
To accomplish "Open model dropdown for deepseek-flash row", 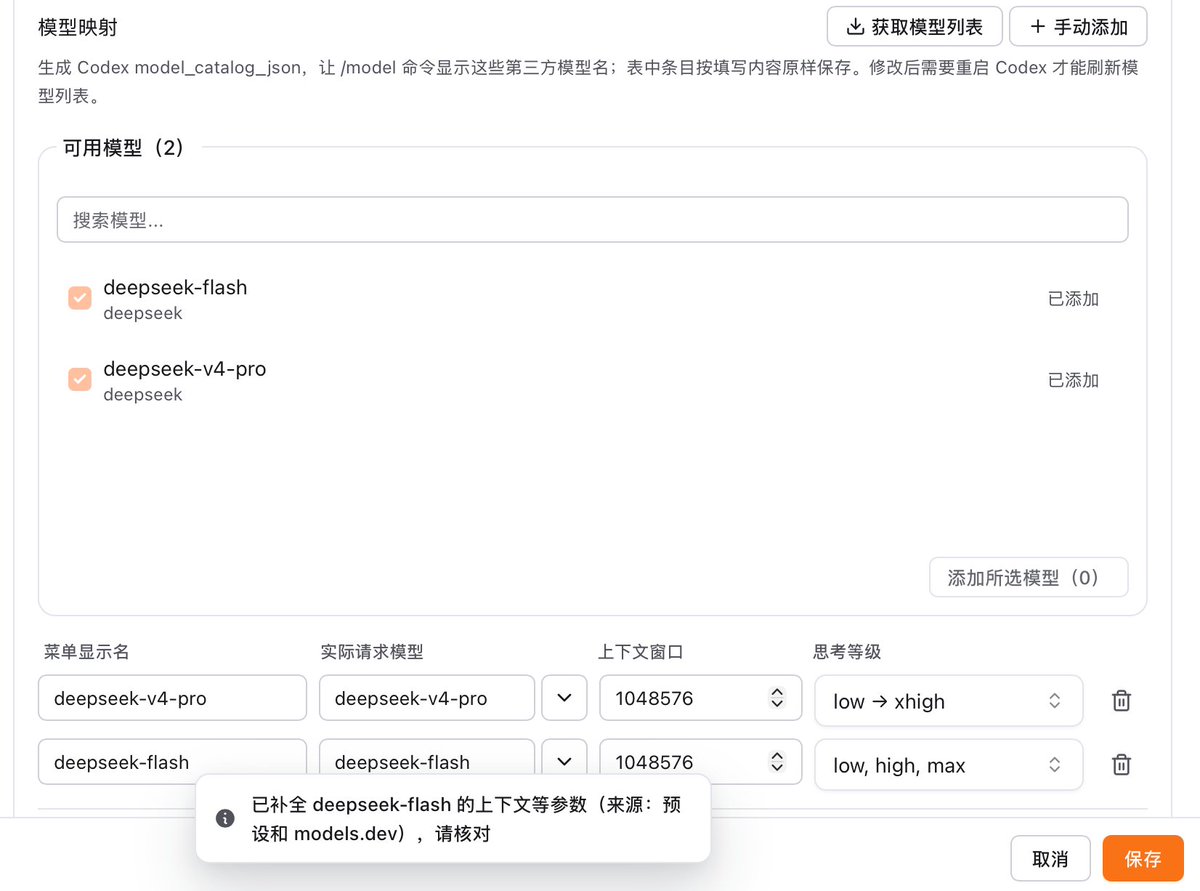I will [x=564, y=761].
